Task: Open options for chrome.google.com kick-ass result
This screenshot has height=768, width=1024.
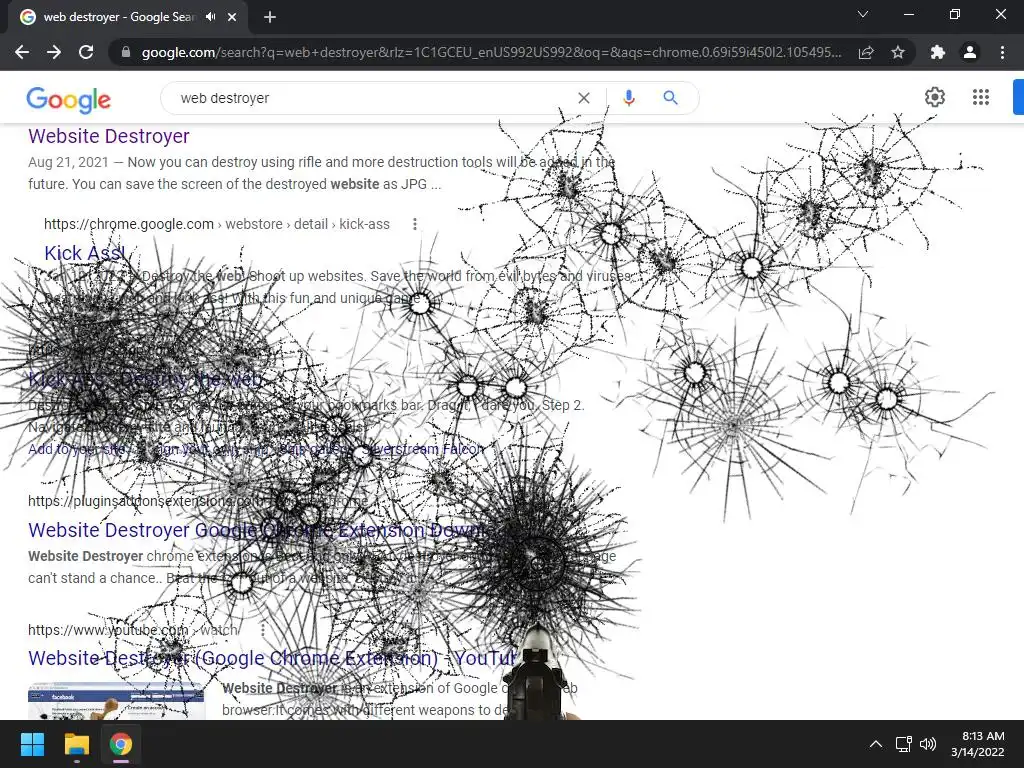Action: tap(415, 225)
